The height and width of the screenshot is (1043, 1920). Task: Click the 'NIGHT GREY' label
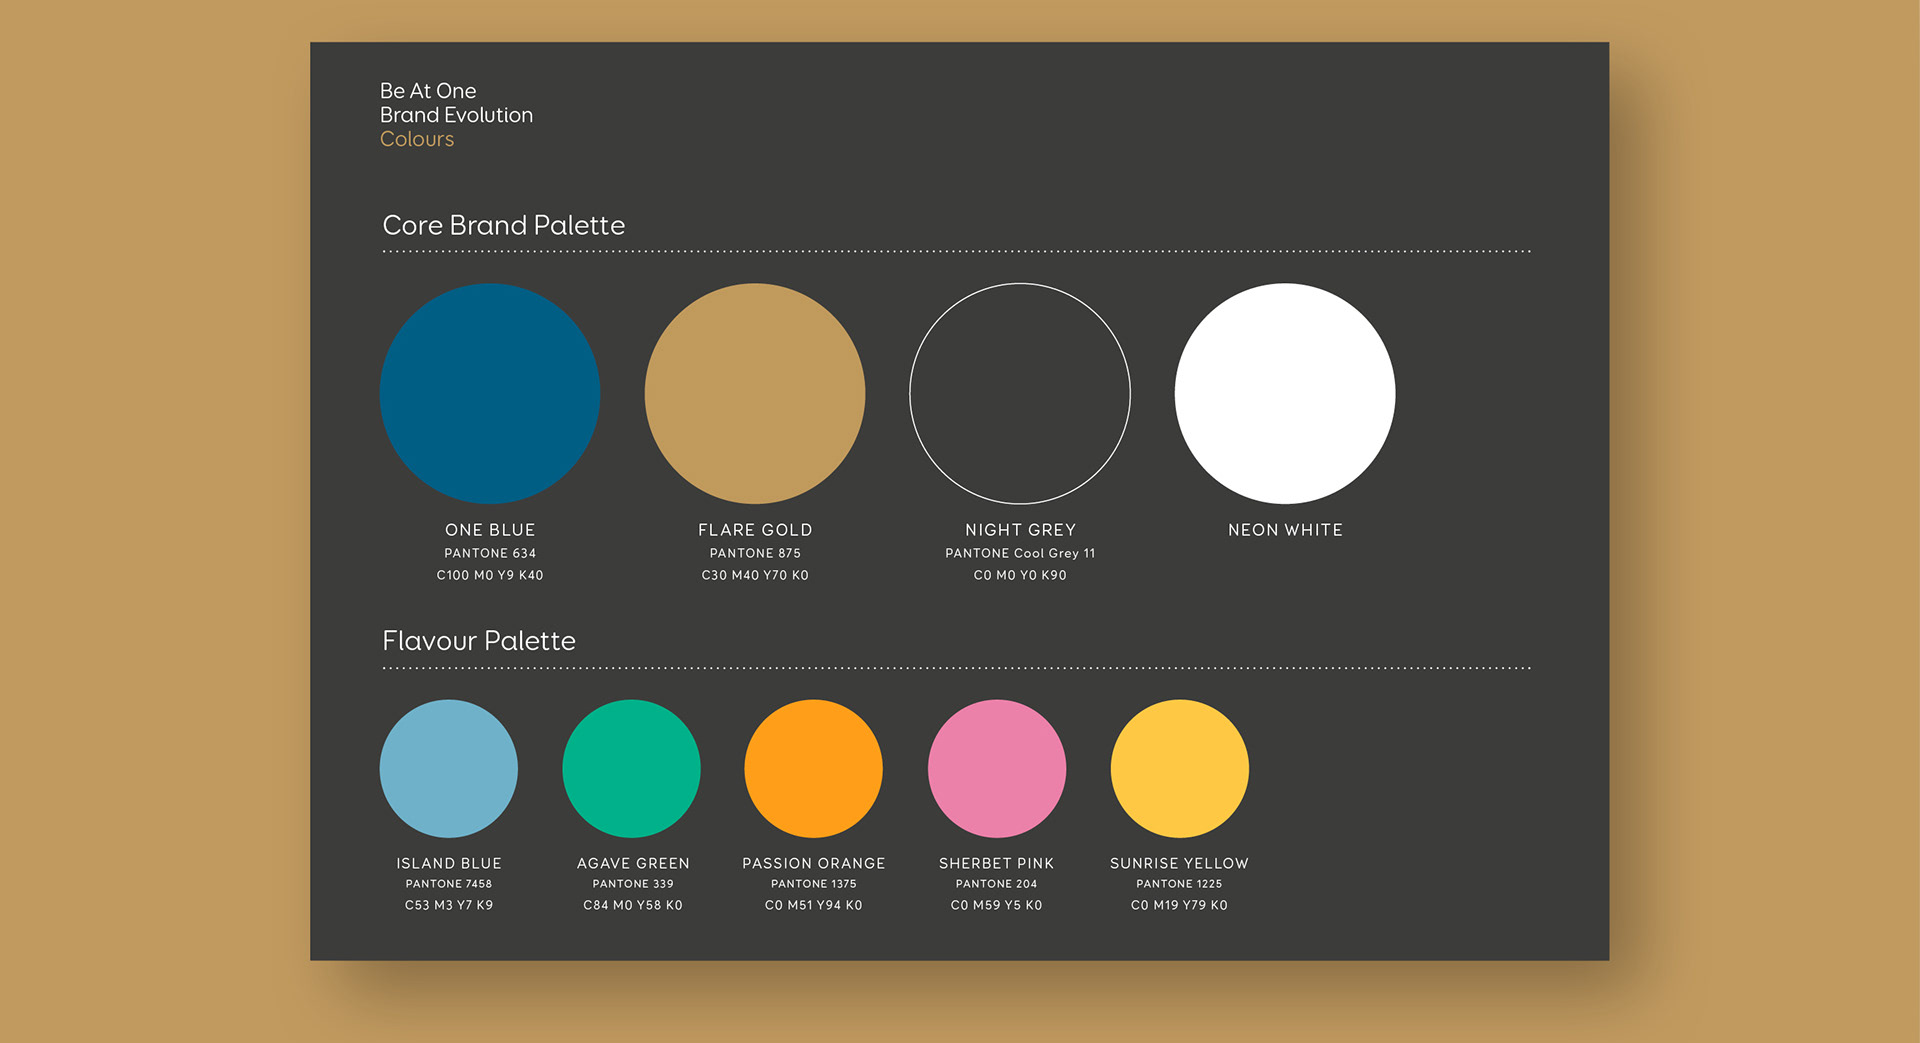(x=1020, y=530)
